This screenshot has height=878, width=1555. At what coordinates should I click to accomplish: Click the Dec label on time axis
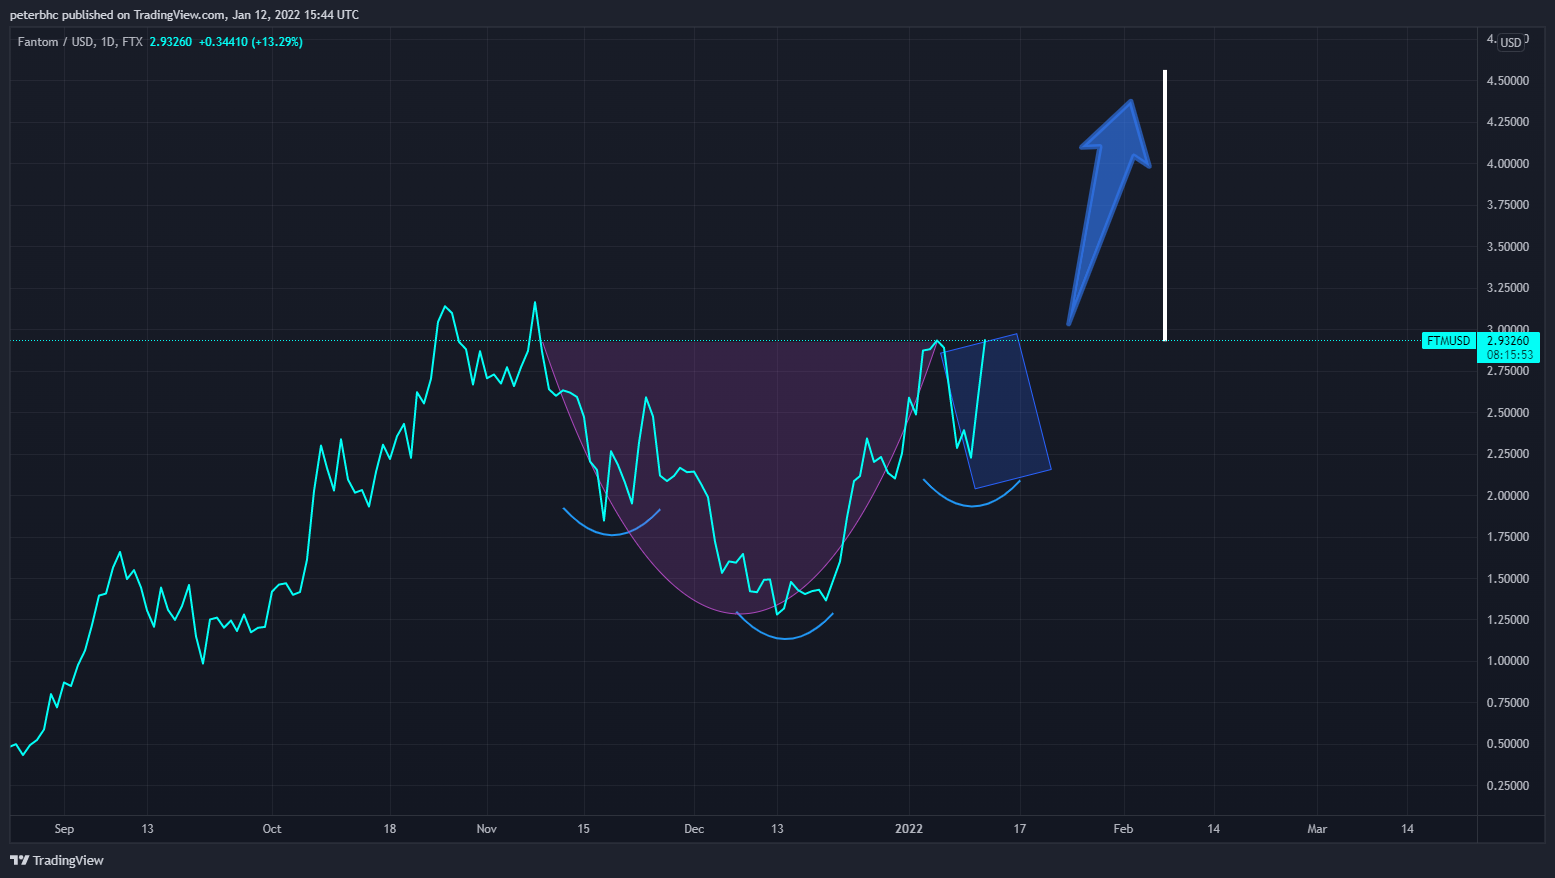(694, 829)
